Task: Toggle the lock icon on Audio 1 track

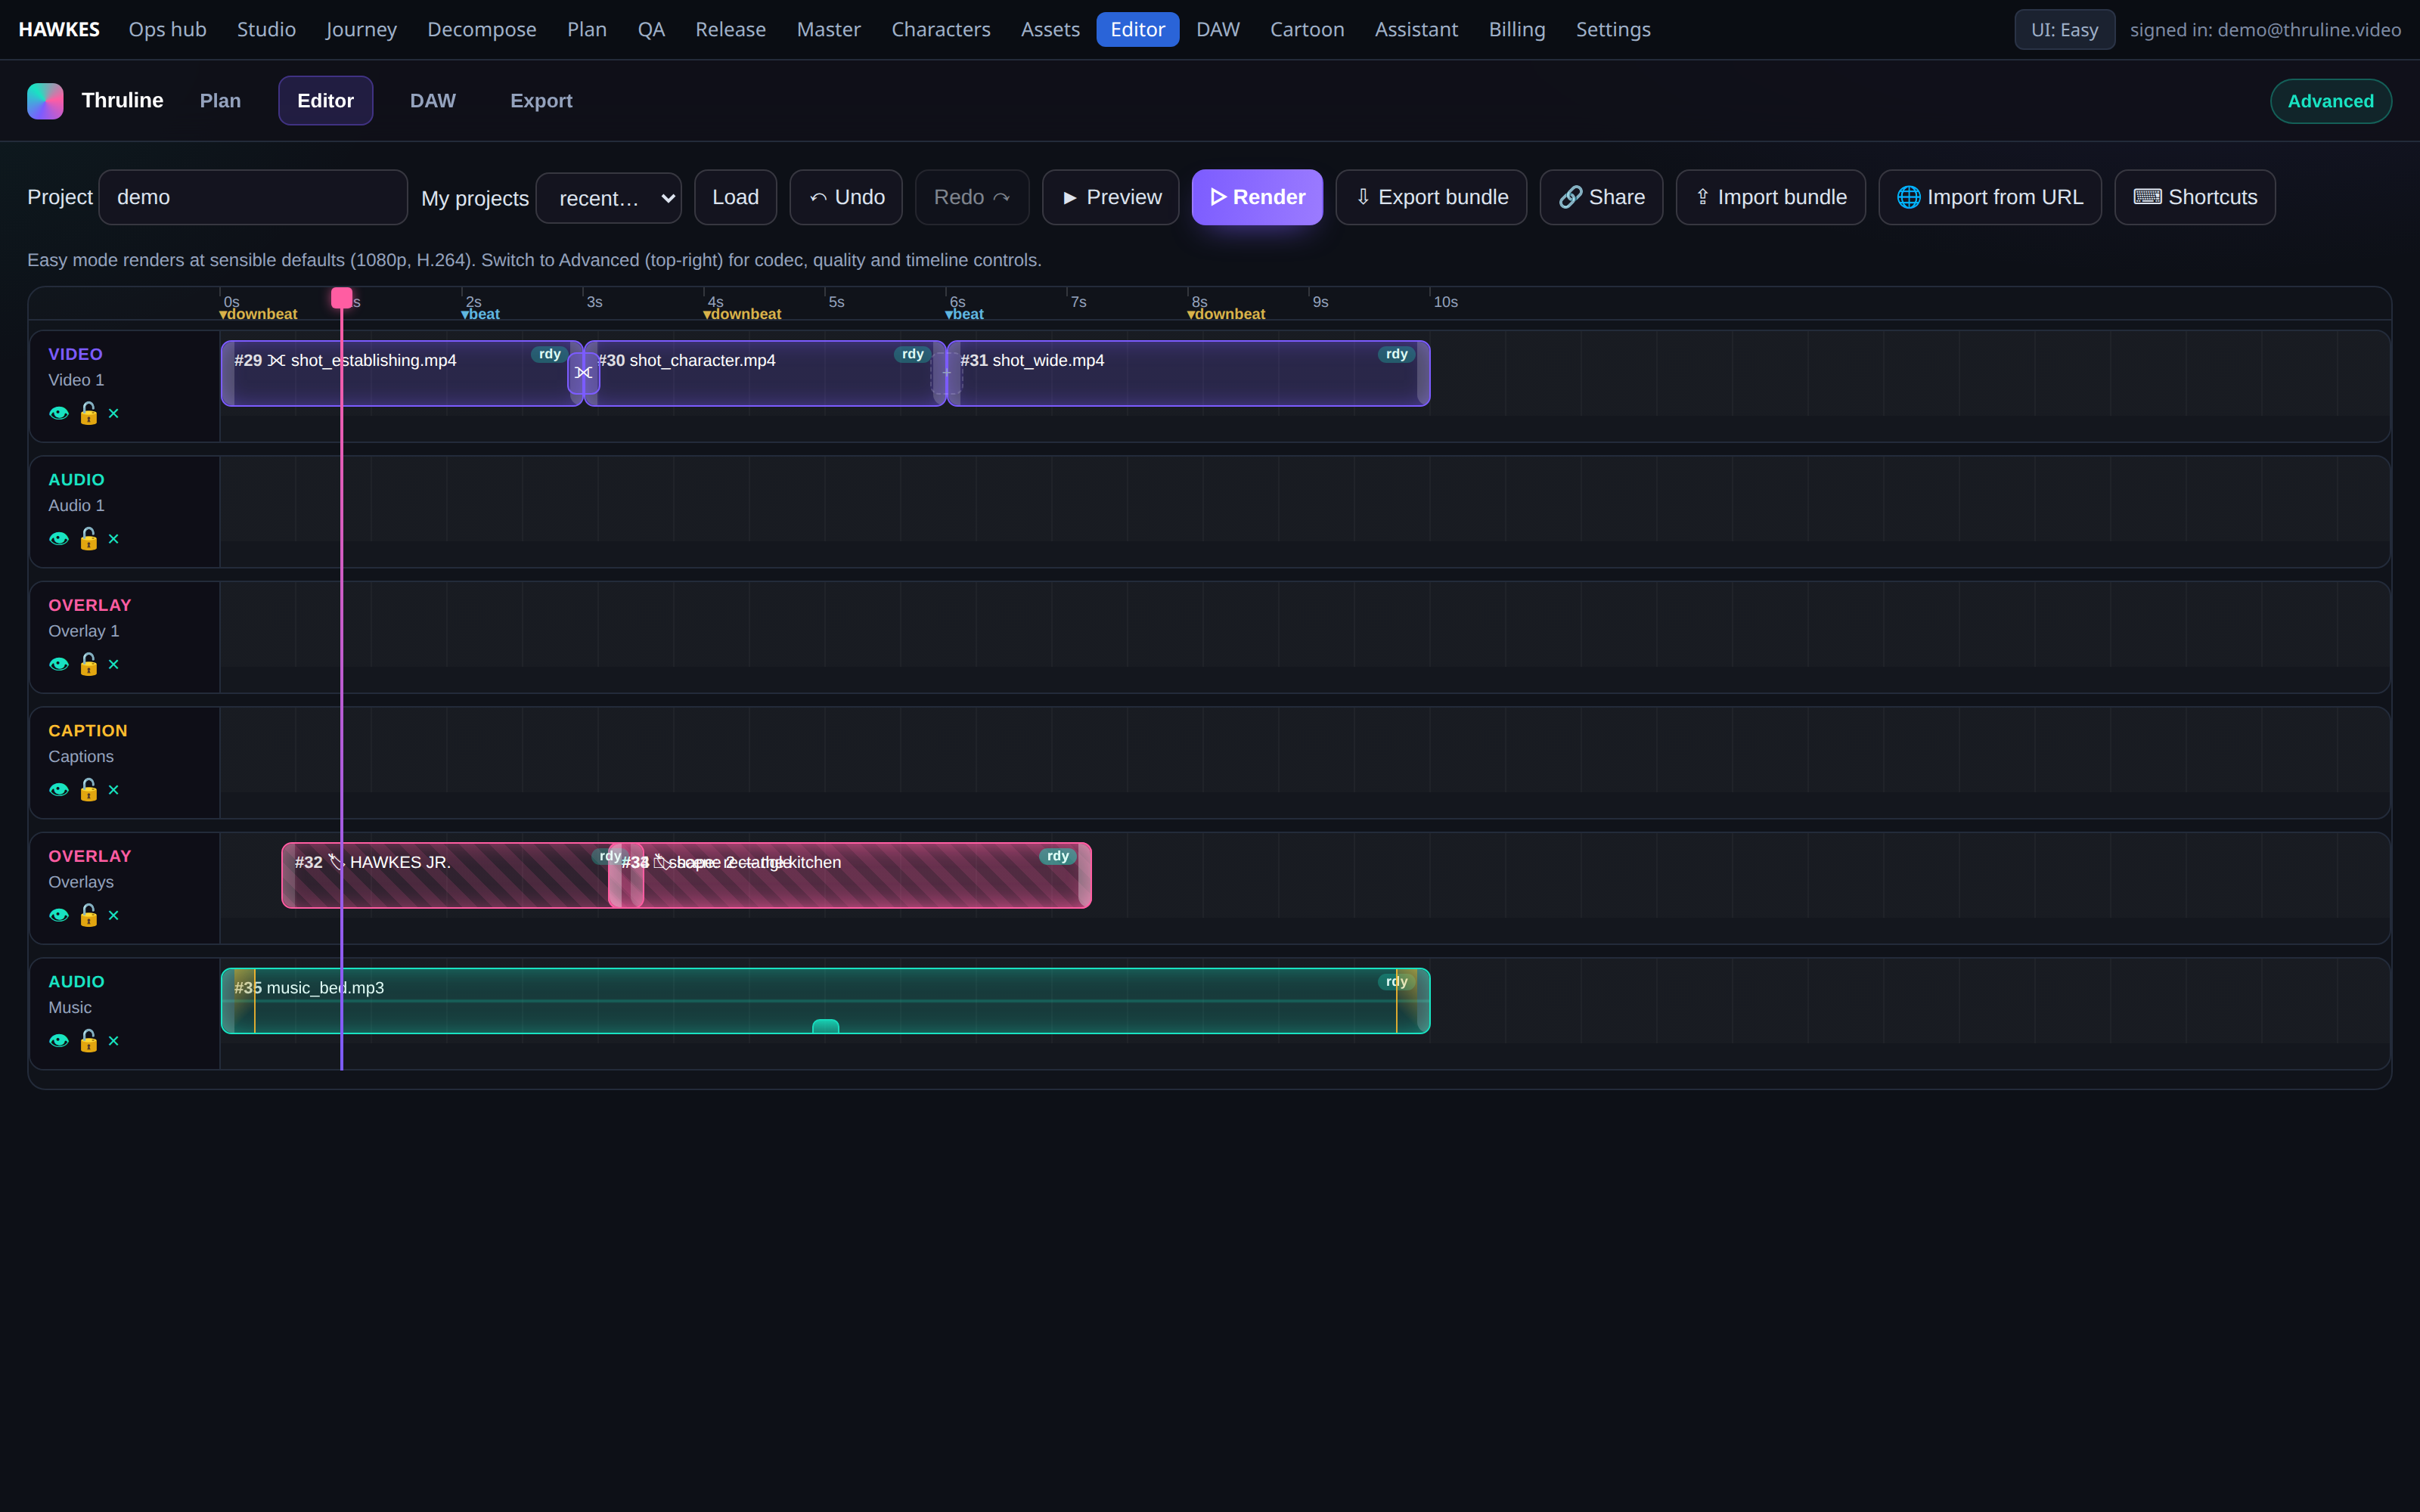Action: [88, 539]
